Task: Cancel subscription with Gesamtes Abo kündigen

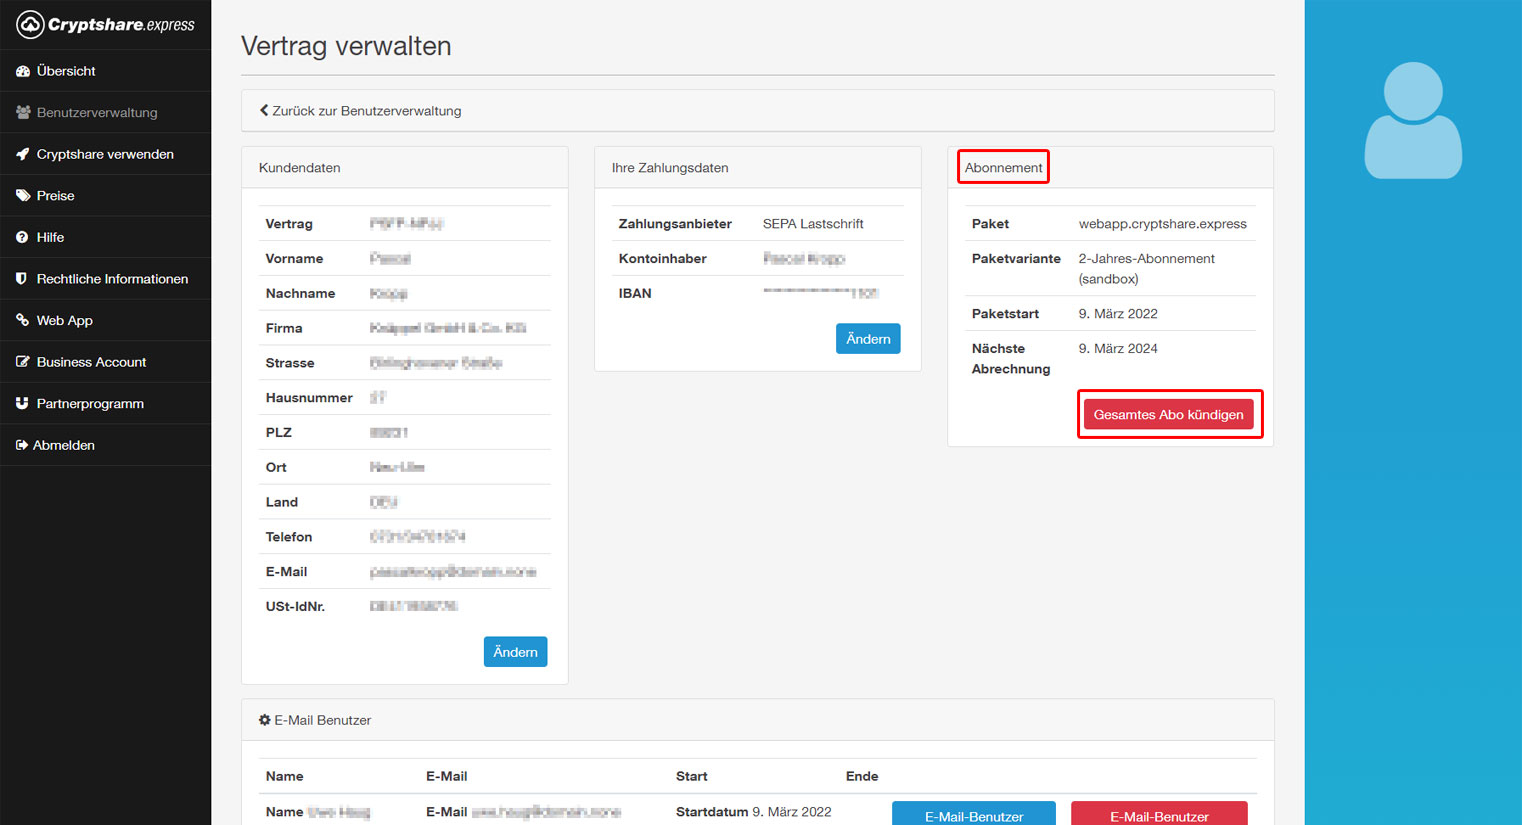Action: point(1168,415)
